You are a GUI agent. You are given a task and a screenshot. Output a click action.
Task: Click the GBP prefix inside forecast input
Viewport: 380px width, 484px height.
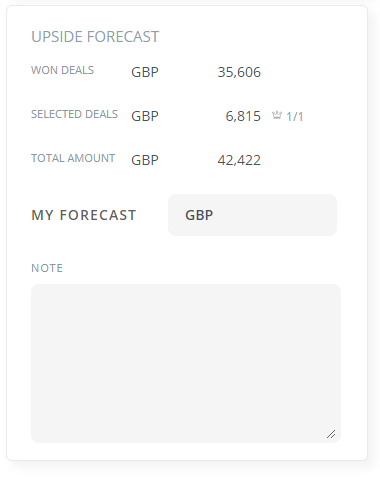click(199, 215)
